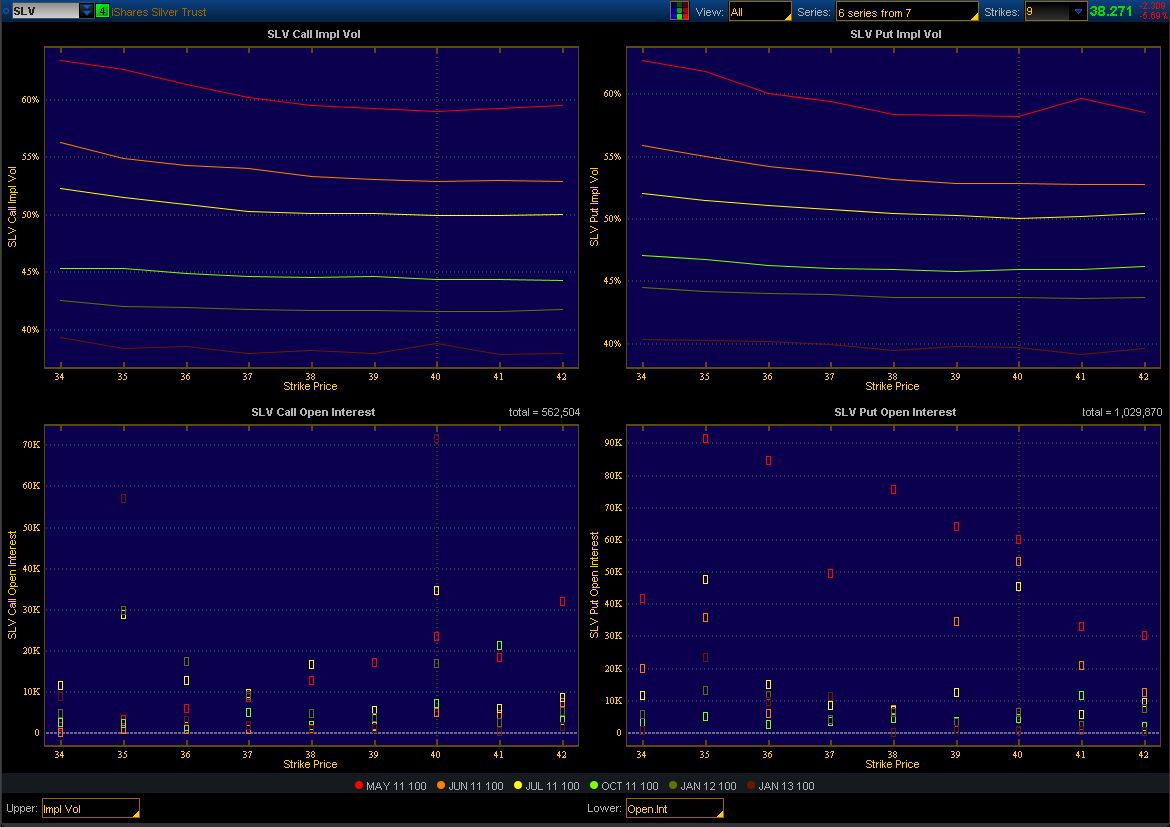Click the brown call open interest marker near 70K at strike 40
The height and width of the screenshot is (827, 1170).
437,439
